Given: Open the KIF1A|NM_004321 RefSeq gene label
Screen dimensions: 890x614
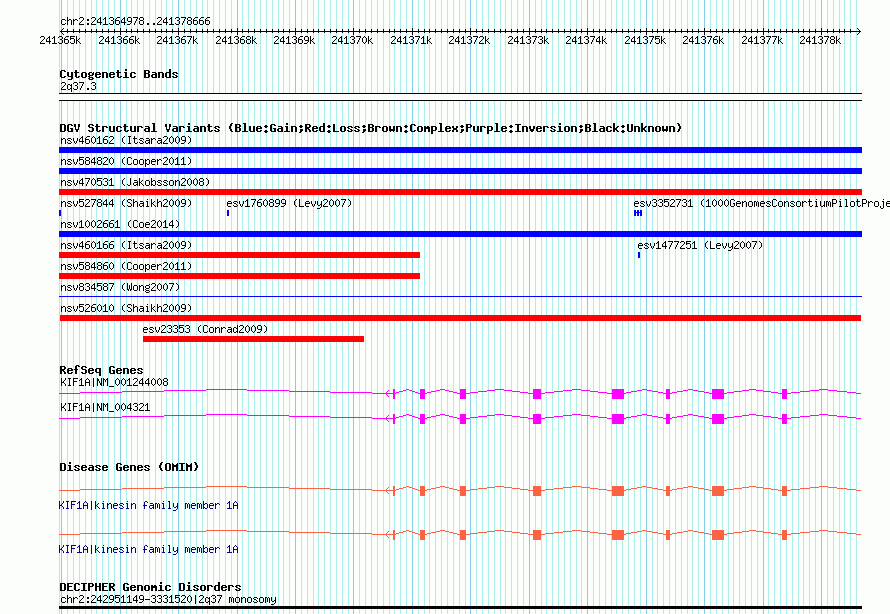Looking at the screenshot, I should (x=105, y=407).
